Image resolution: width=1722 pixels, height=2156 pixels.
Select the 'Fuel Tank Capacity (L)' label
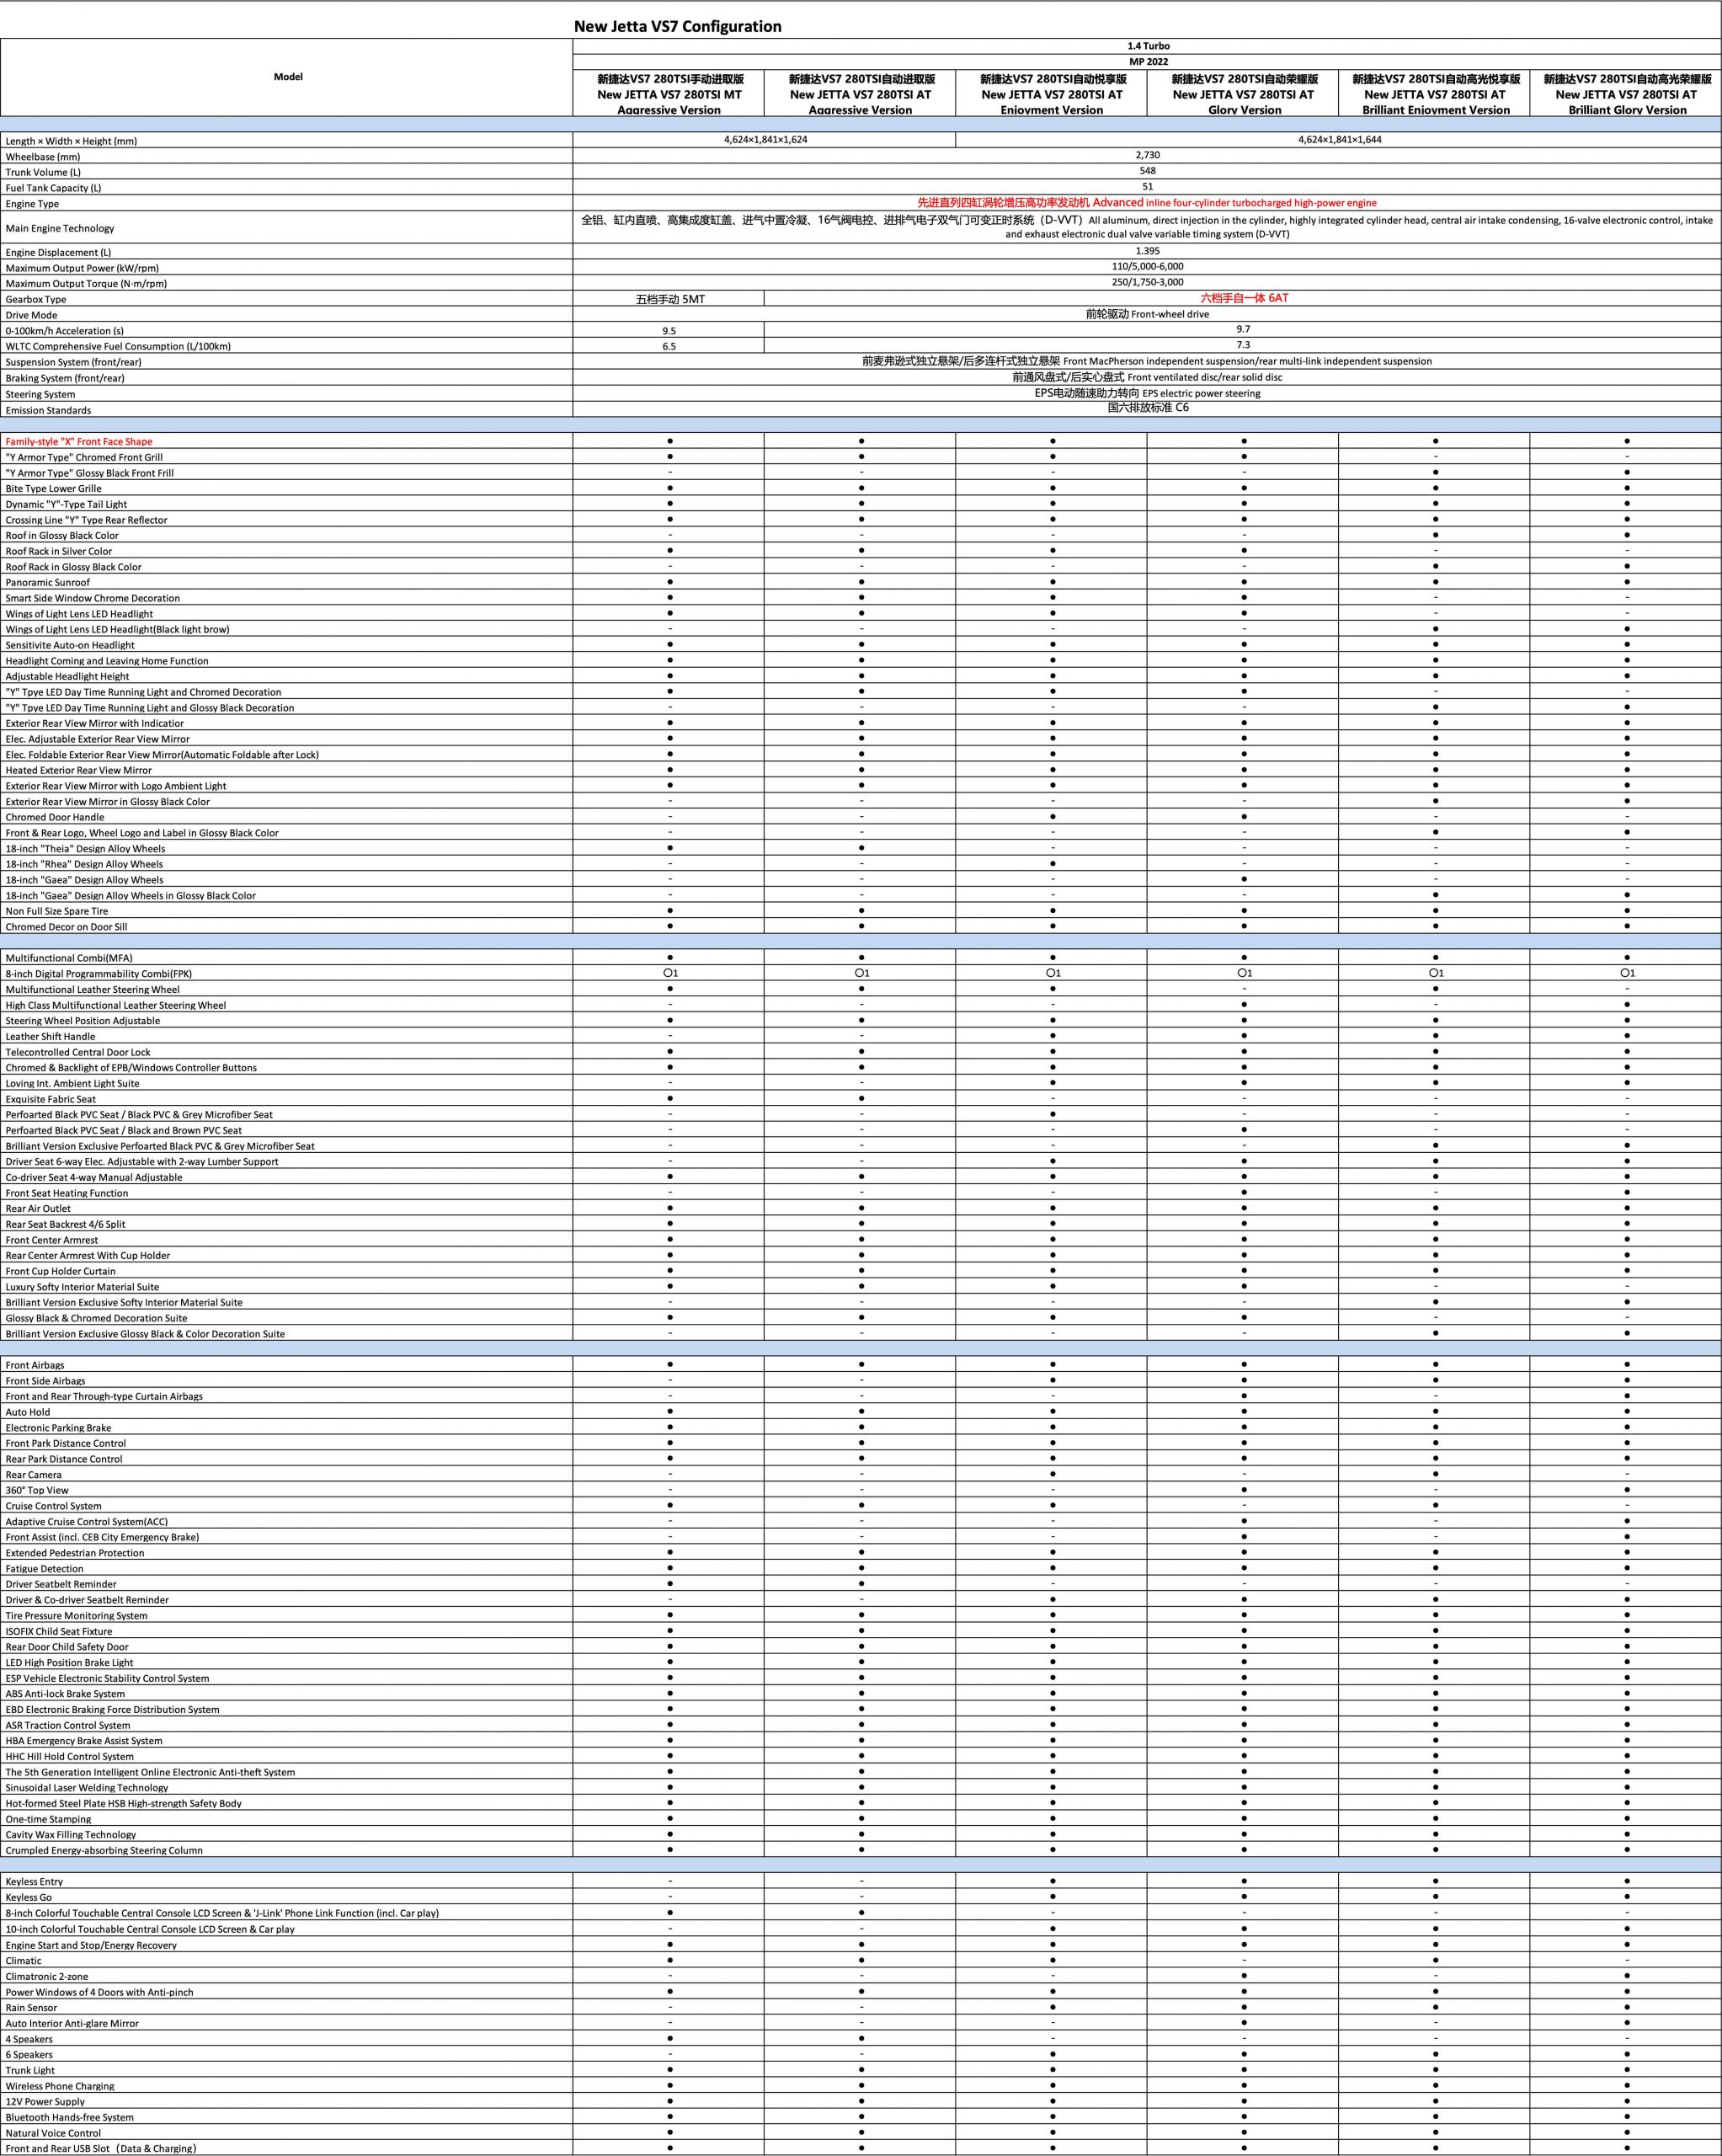tap(53, 188)
